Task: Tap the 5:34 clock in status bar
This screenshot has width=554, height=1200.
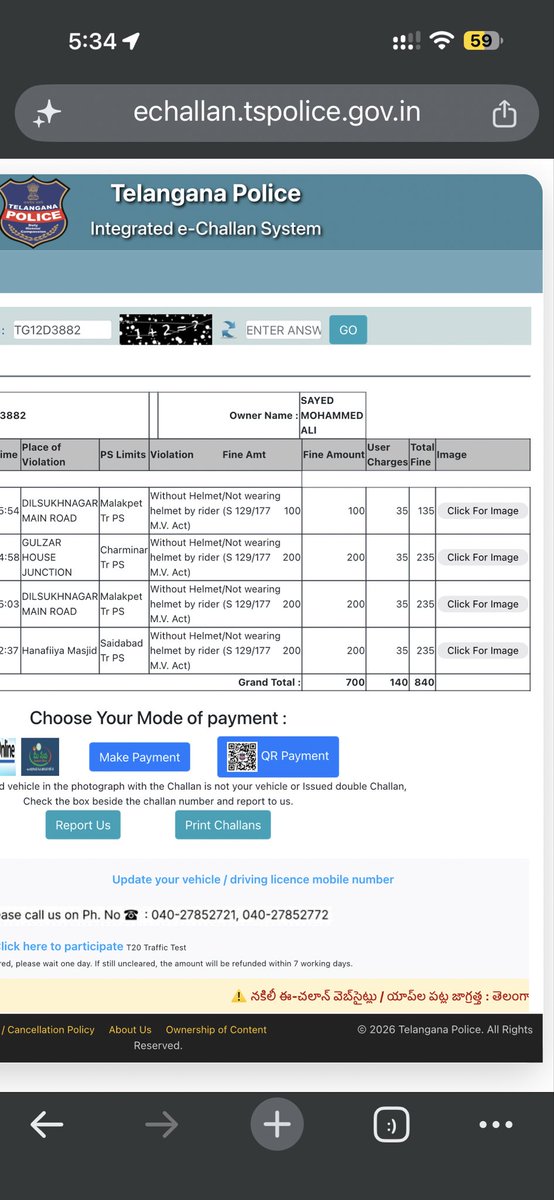Action: pyautogui.click(x=92, y=41)
